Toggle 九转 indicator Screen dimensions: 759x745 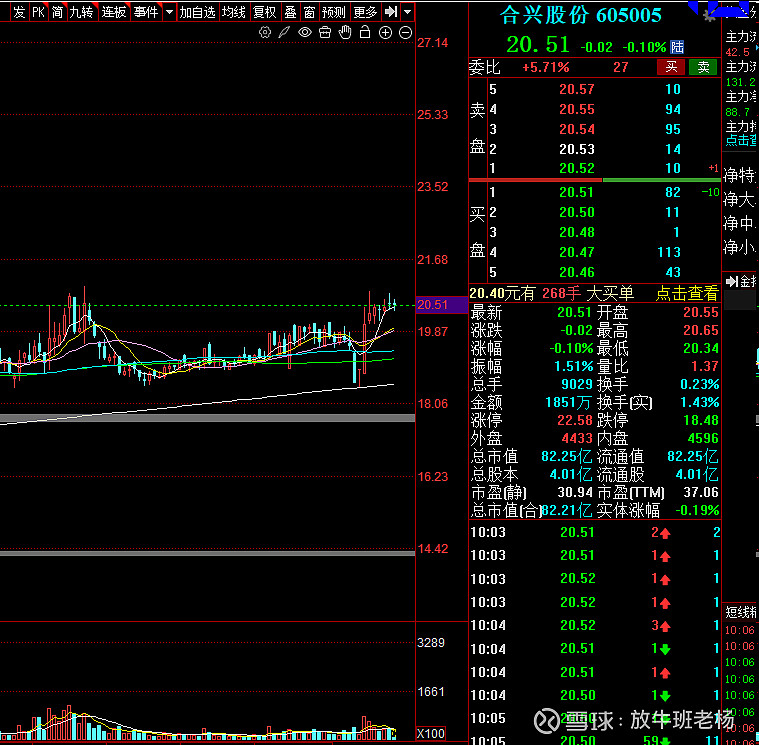click(81, 12)
